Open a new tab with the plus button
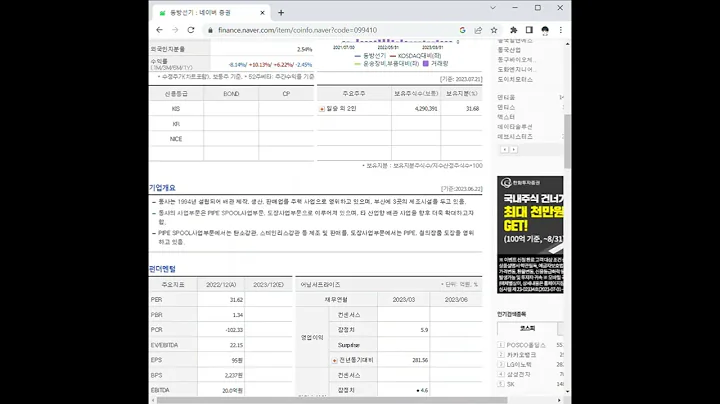The width and height of the screenshot is (720, 404). pyautogui.click(x=281, y=13)
